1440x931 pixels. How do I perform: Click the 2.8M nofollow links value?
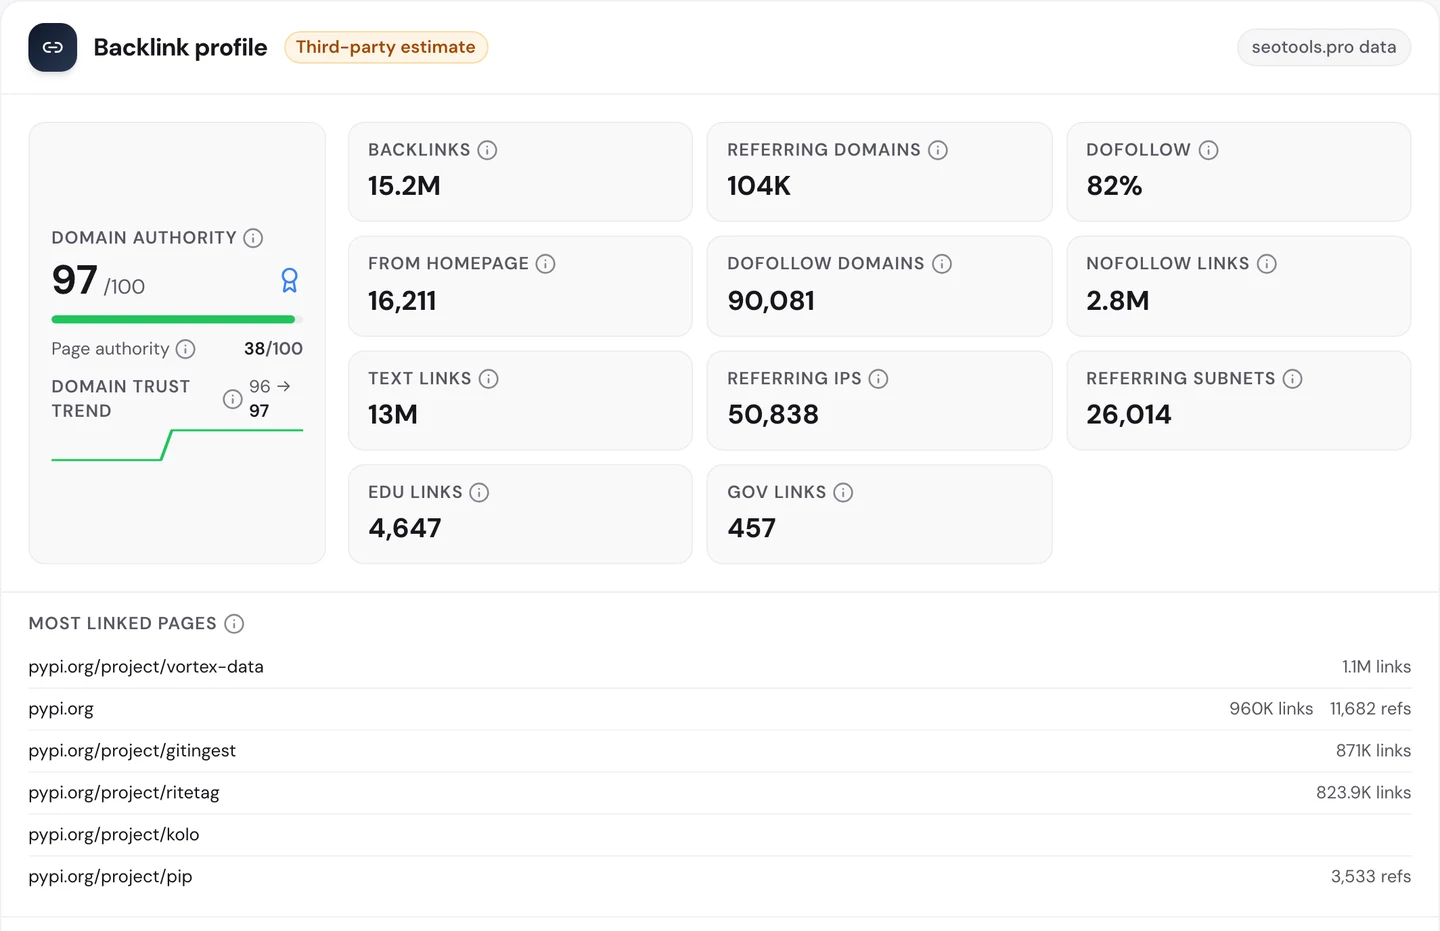(1118, 301)
